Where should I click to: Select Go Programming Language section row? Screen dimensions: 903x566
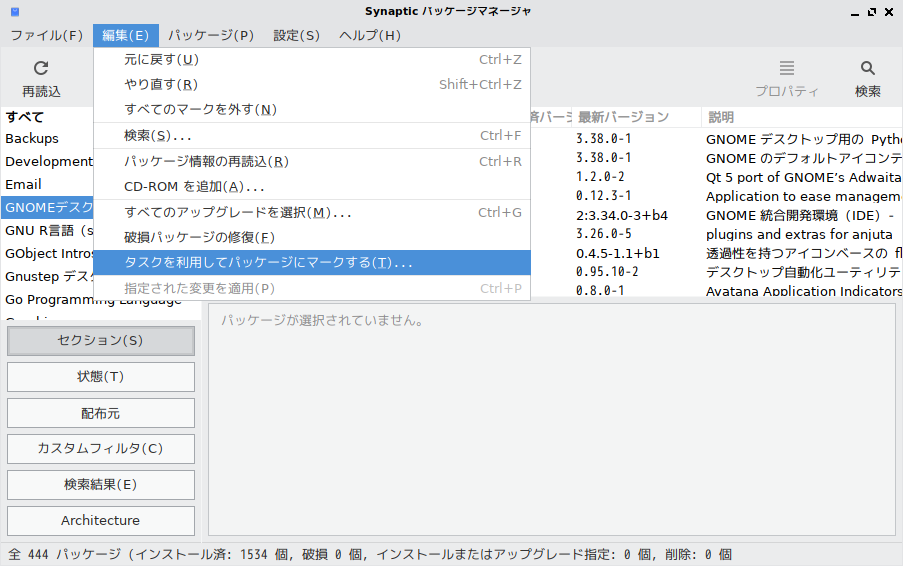tap(93, 300)
